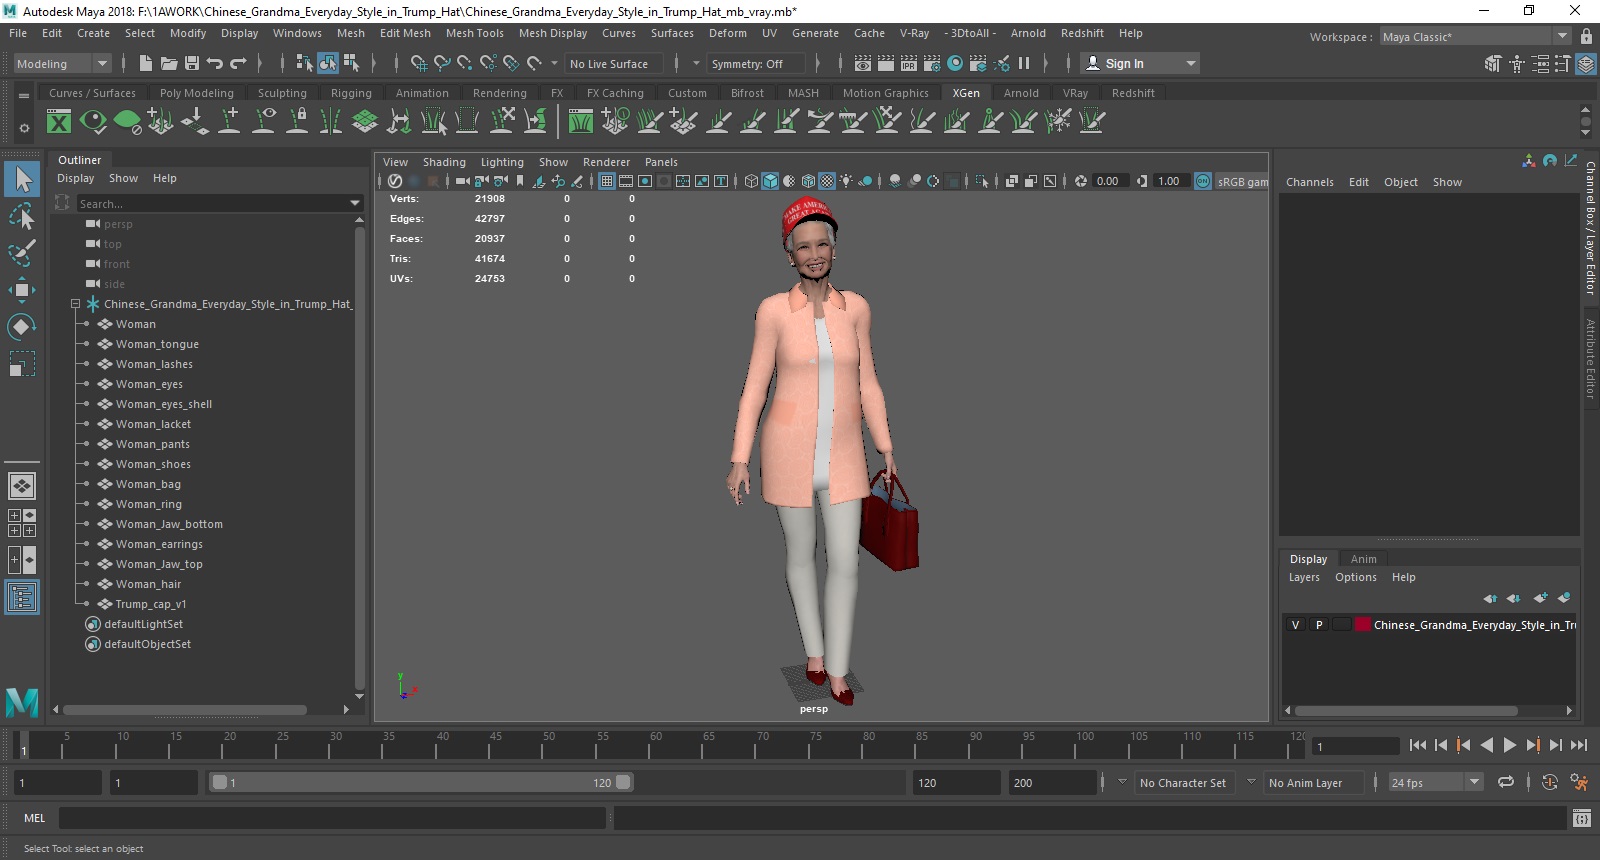Open the Outliner search filter dropdown arrow
This screenshot has width=1600, height=860.
coord(355,203)
